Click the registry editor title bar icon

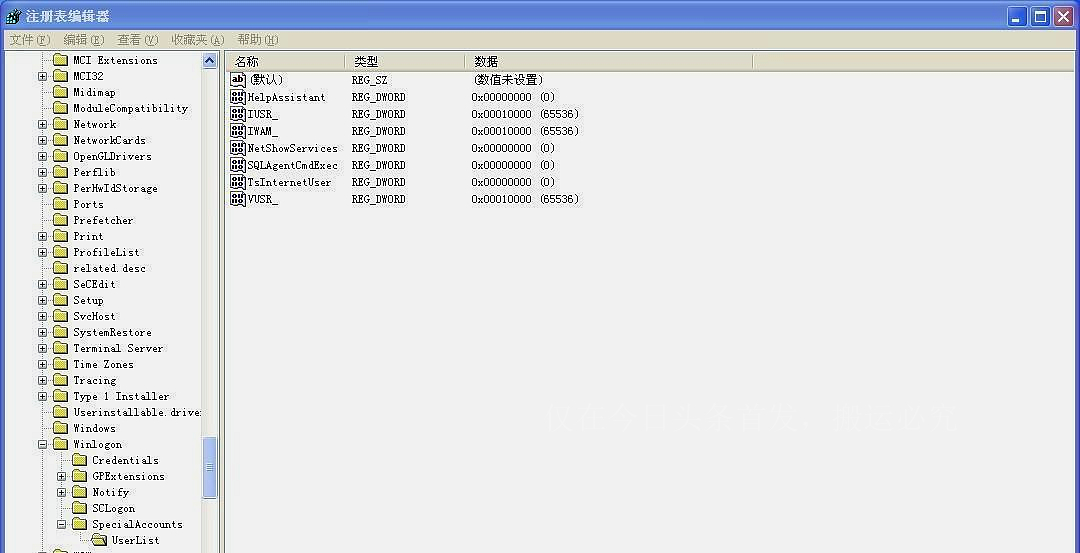pos(13,17)
